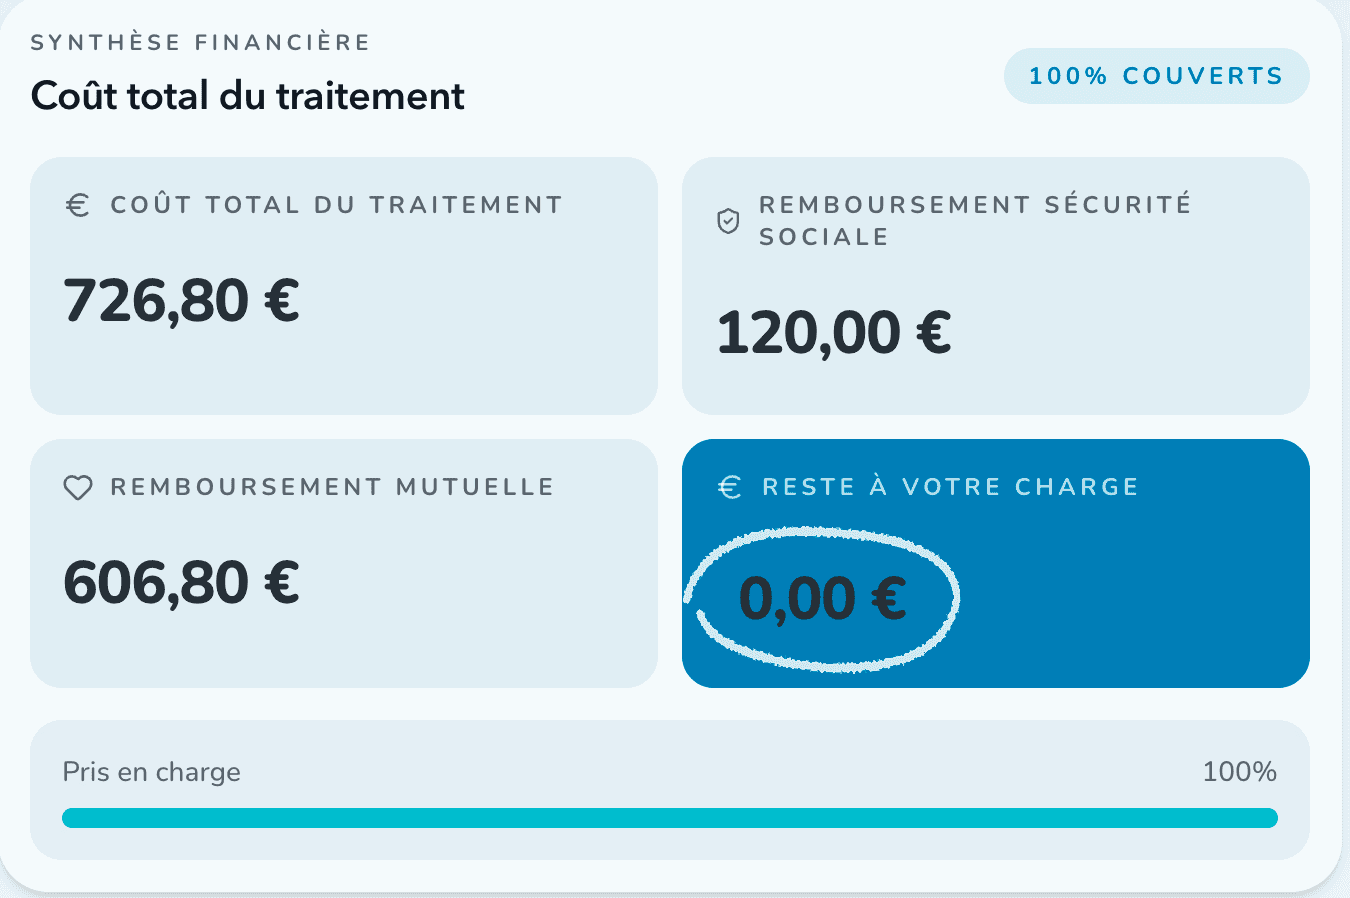Screen dimensions: 1350x898
Task: Toggle the Pris en charge coverage bar
Action: (x=670, y=790)
